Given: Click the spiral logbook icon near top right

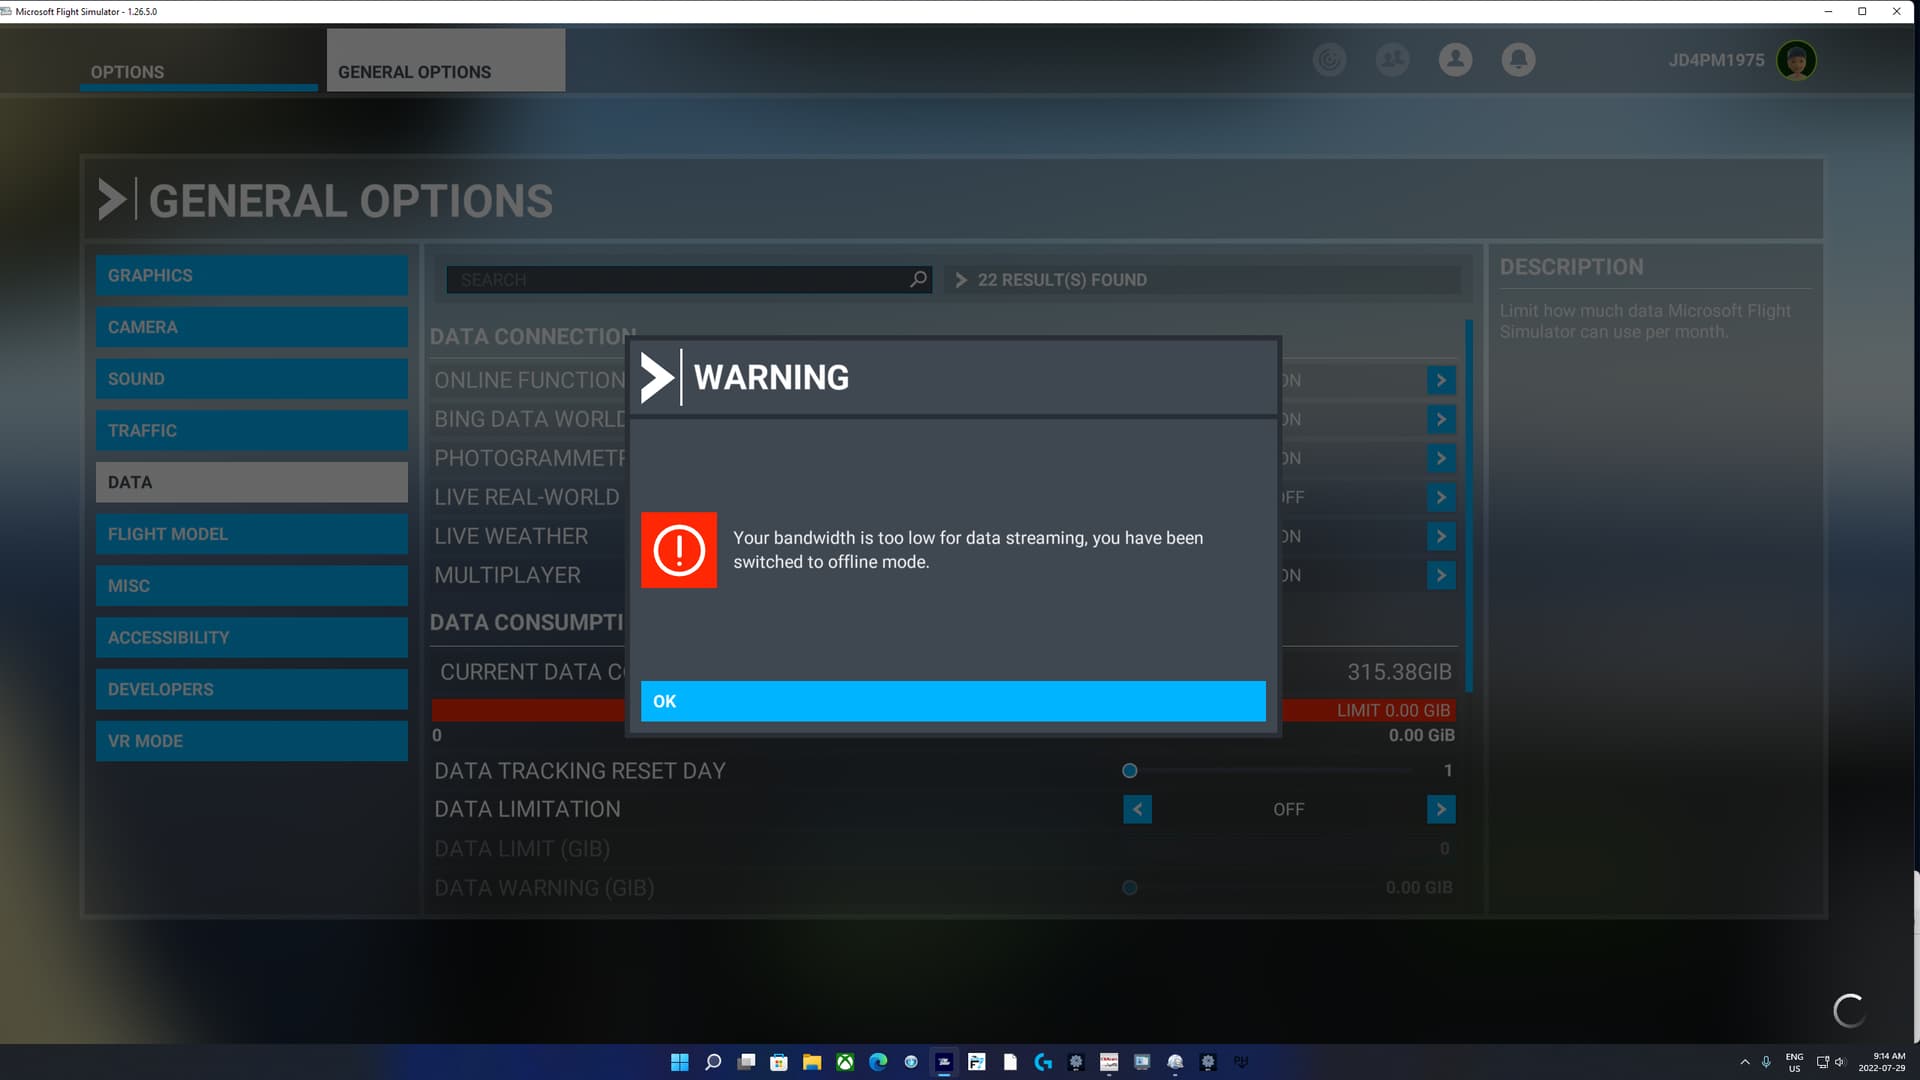Looking at the screenshot, I should 1328,60.
